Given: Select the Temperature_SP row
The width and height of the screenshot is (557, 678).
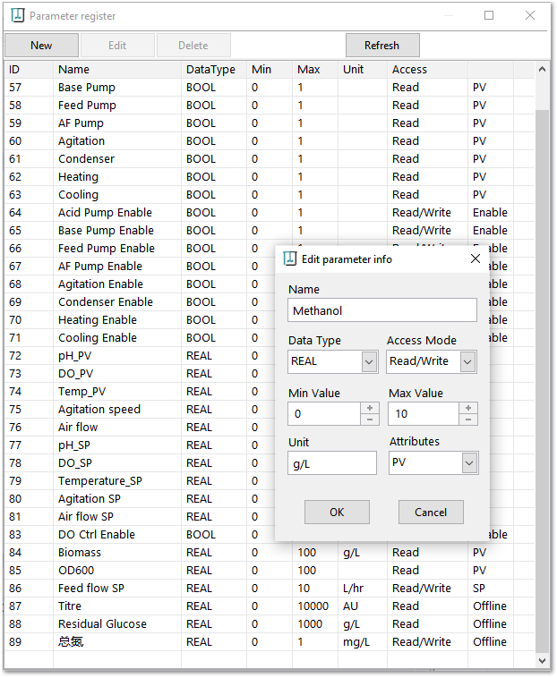Looking at the screenshot, I should (x=140, y=481).
